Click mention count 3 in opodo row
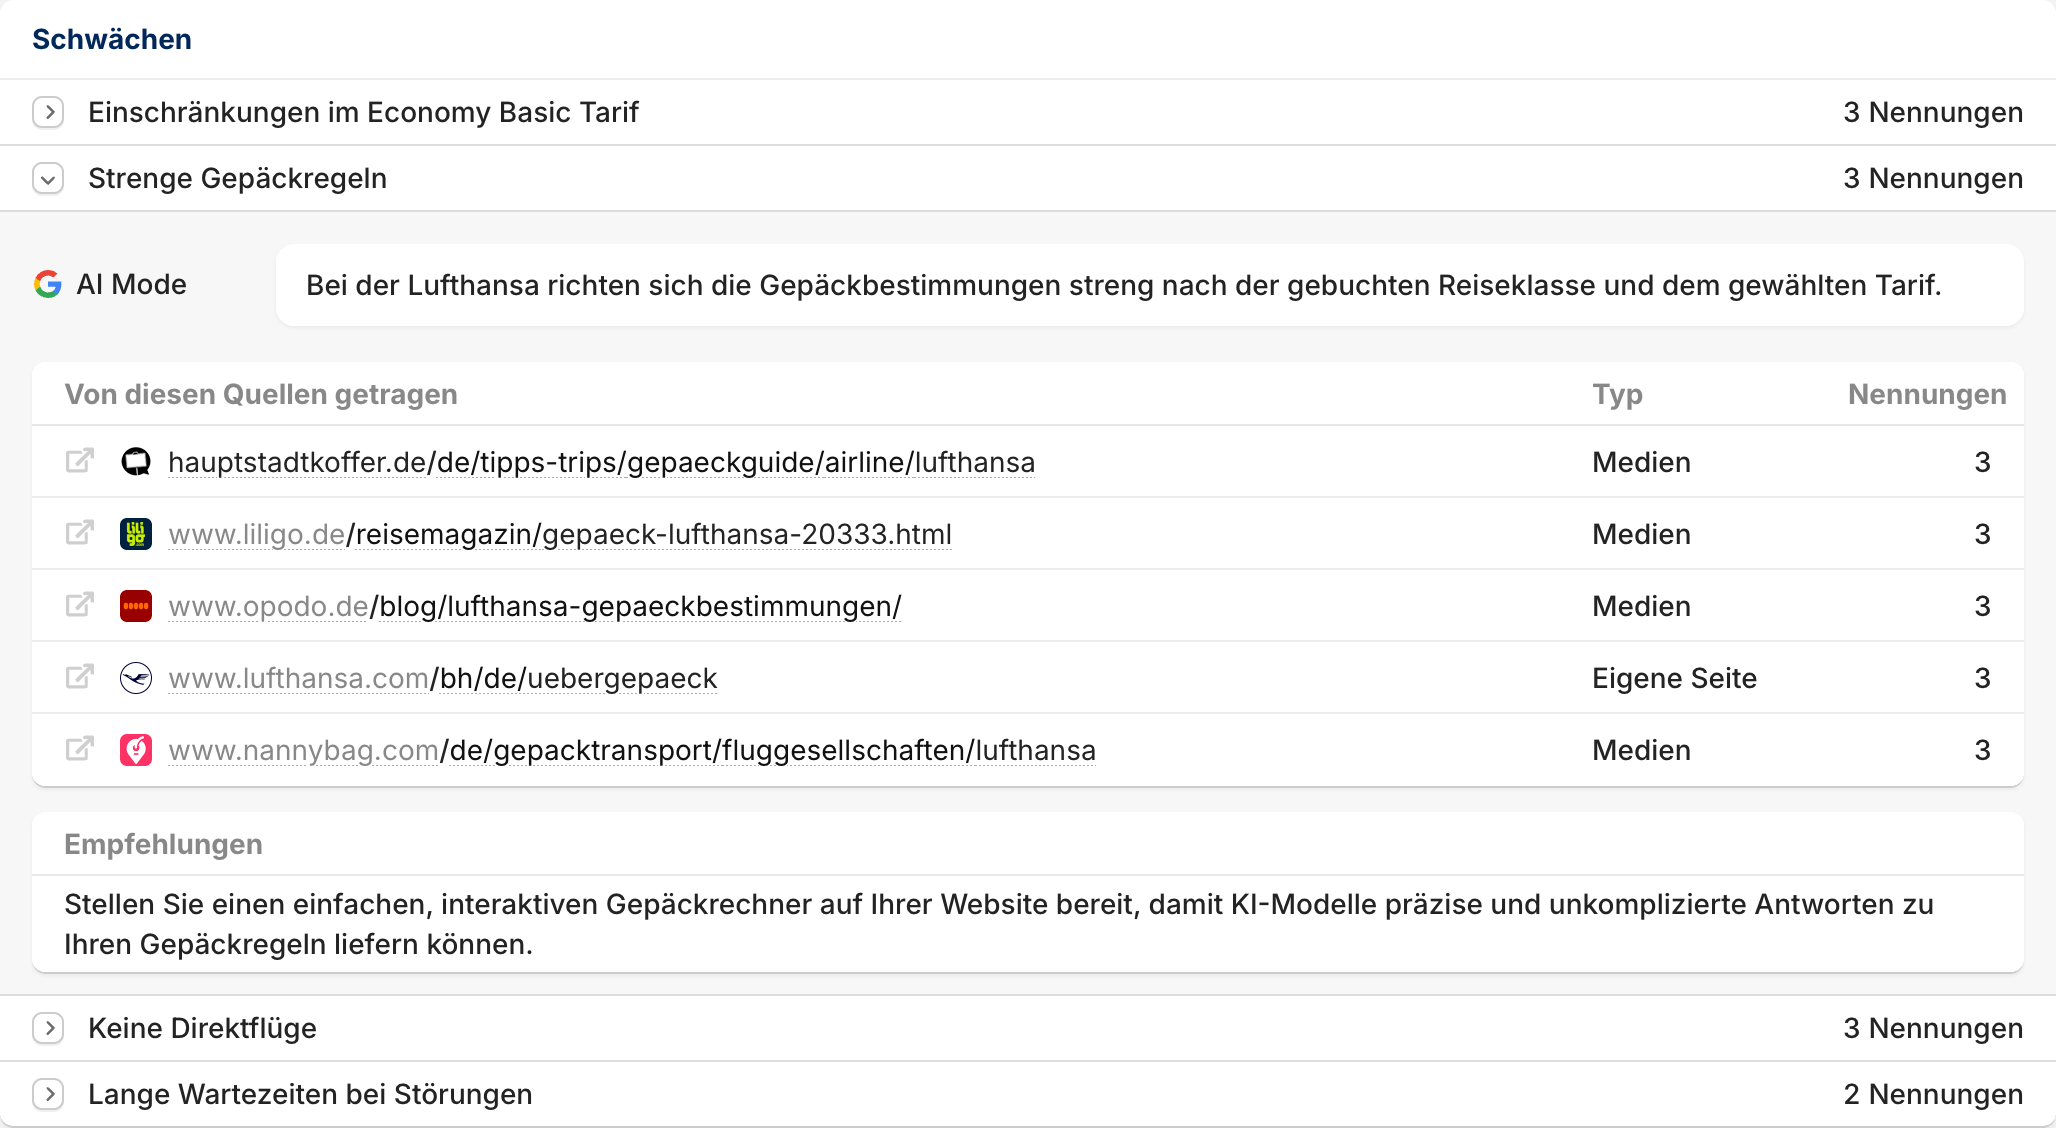 1982,606
